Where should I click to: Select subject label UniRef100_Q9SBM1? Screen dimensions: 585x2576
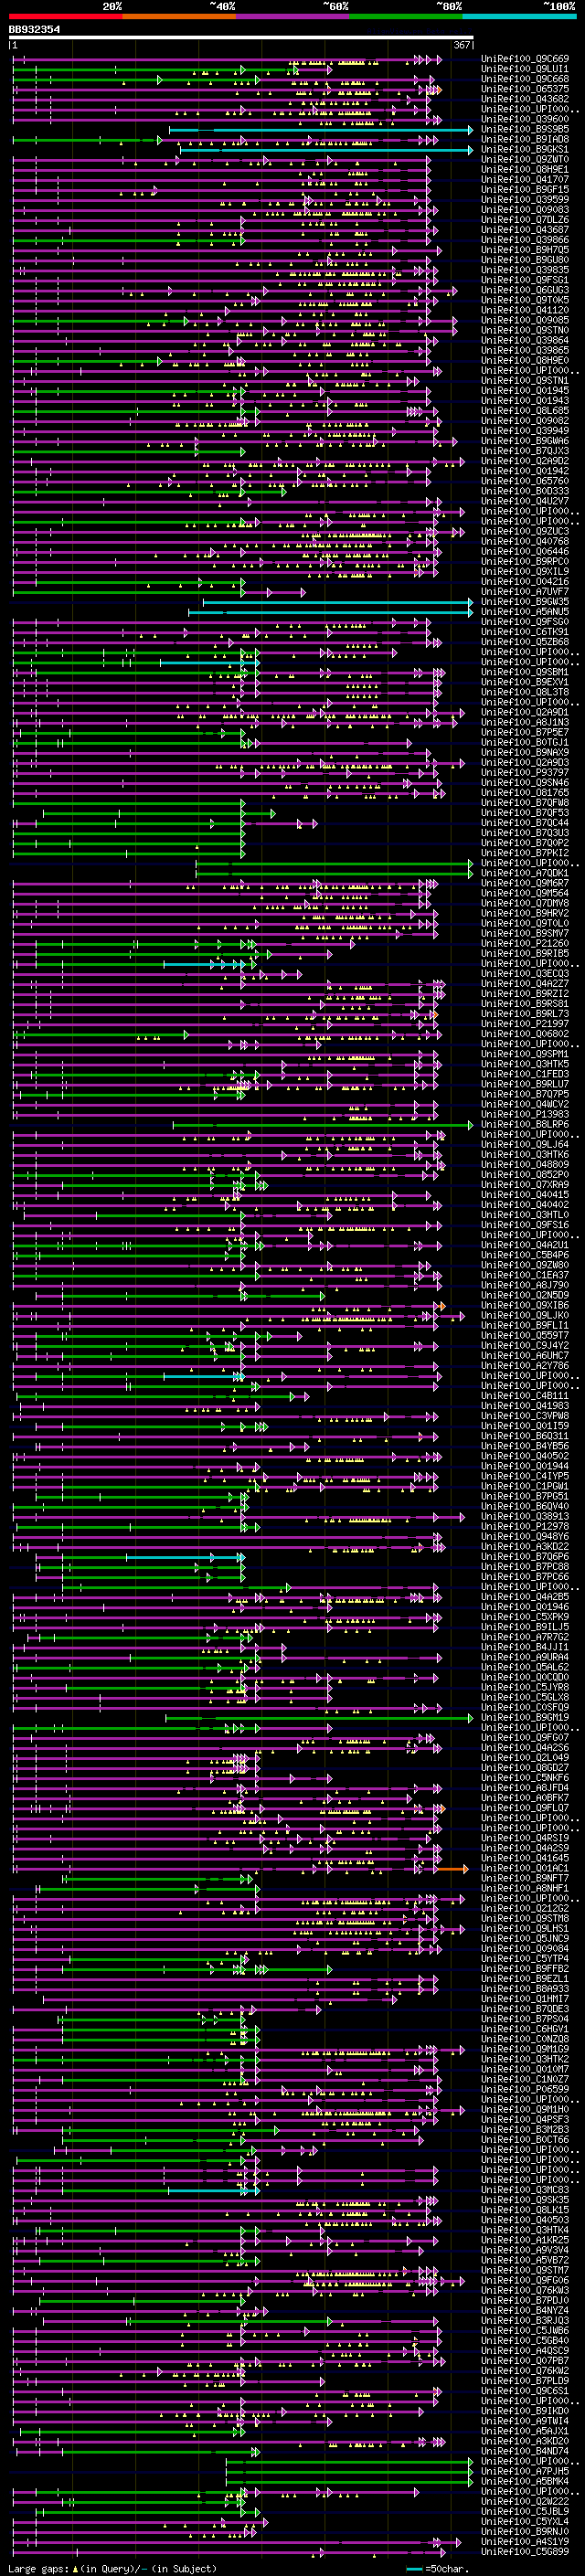click(525, 672)
